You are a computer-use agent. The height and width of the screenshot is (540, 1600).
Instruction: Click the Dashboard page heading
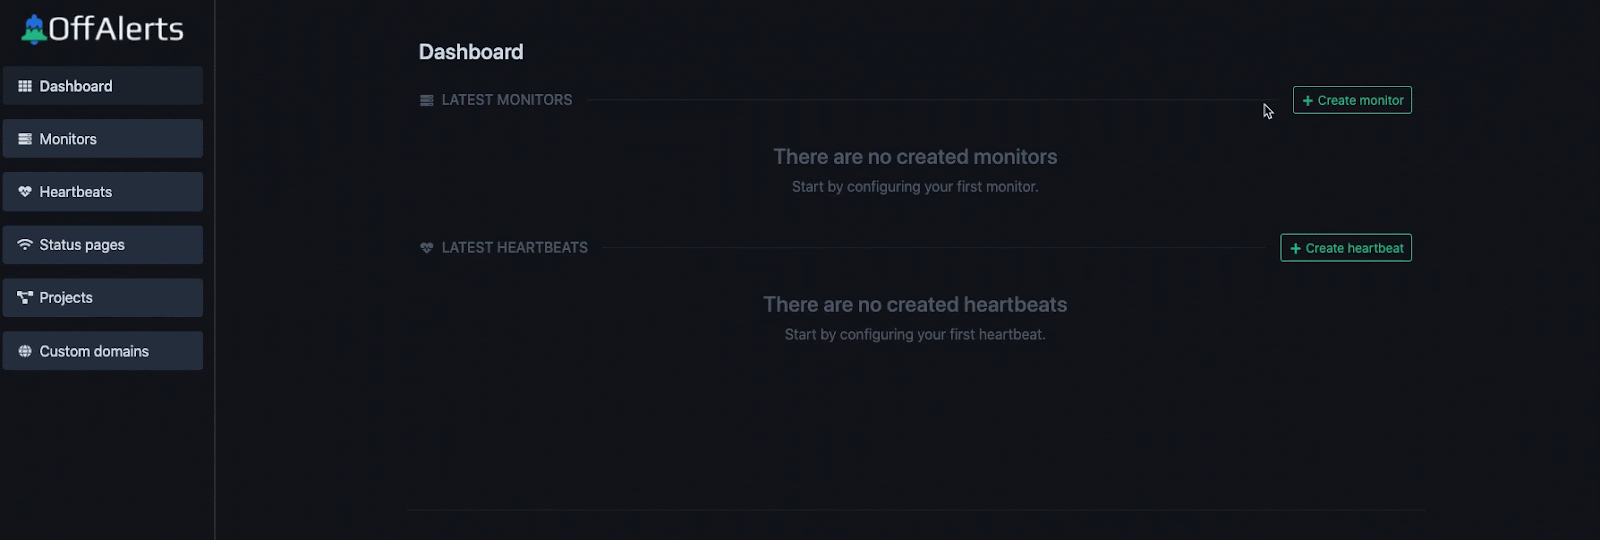point(471,52)
